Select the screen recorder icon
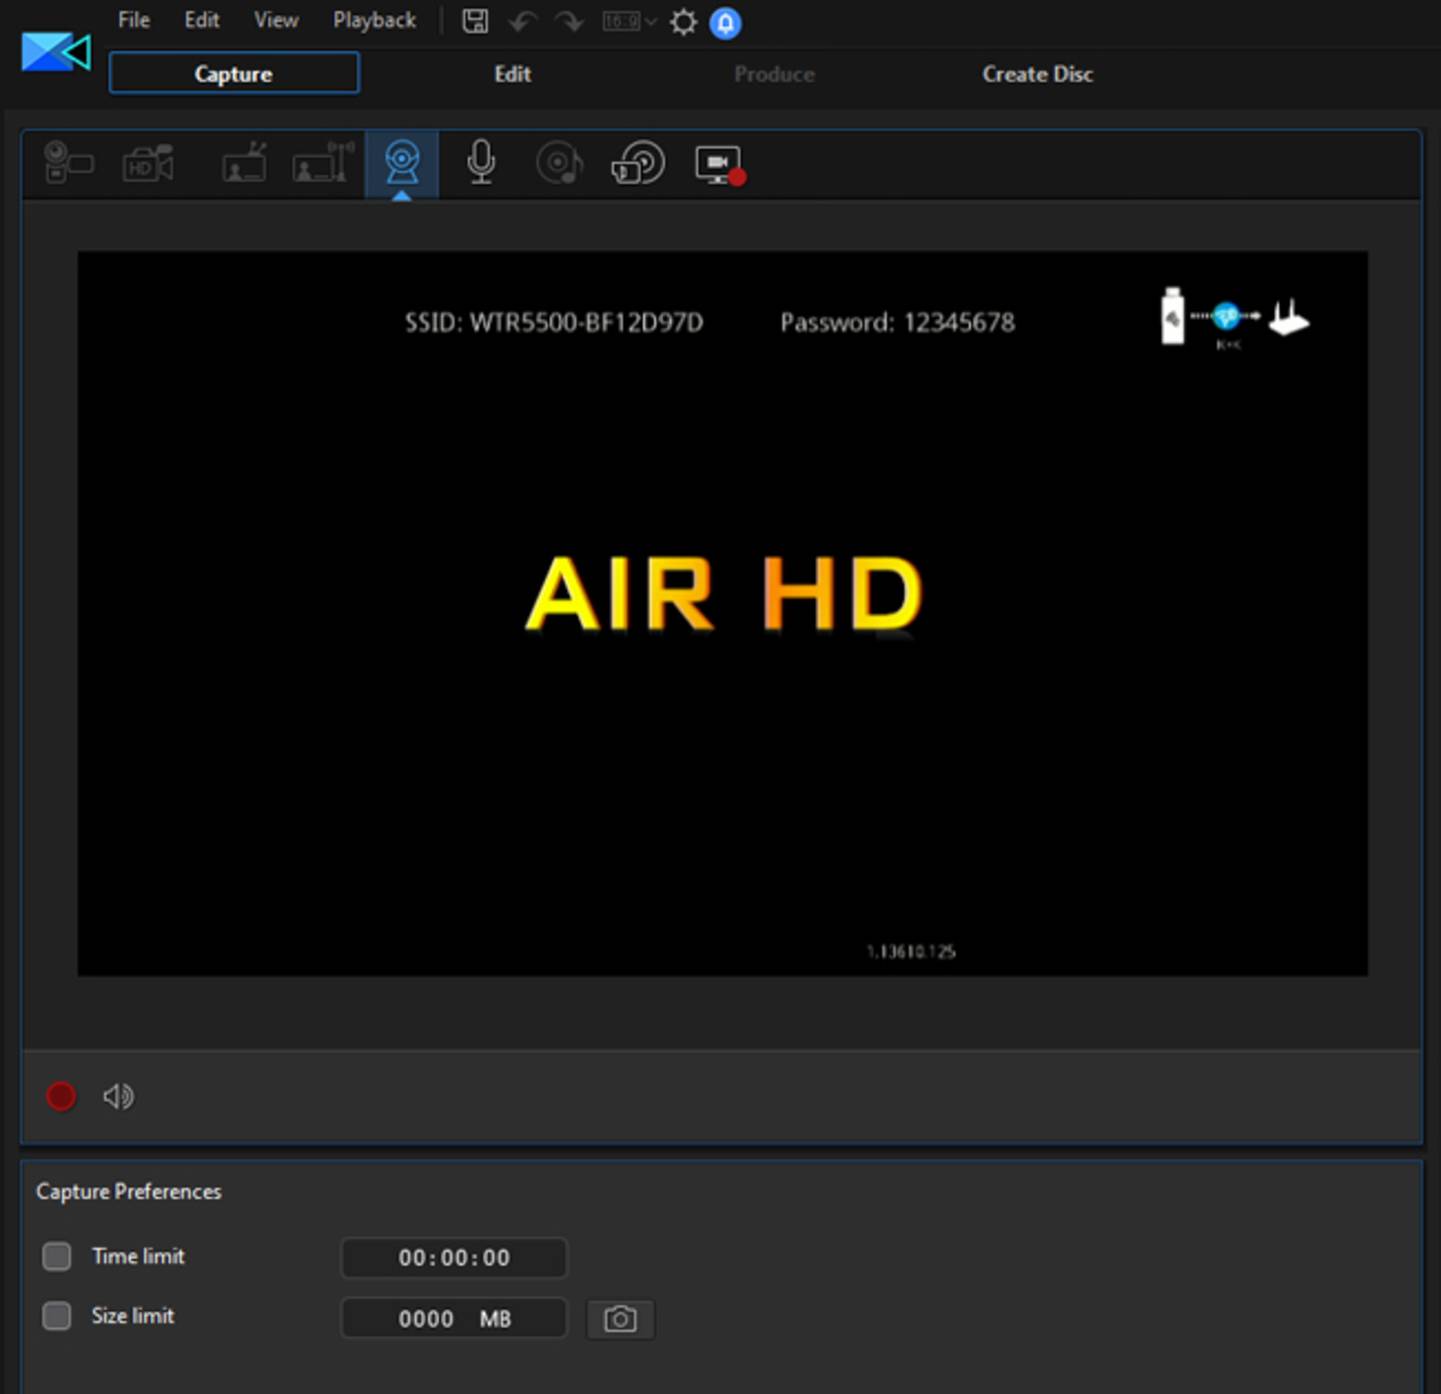The width and height of the screenshot is (1441, 1394). click(x=720, y=165)
